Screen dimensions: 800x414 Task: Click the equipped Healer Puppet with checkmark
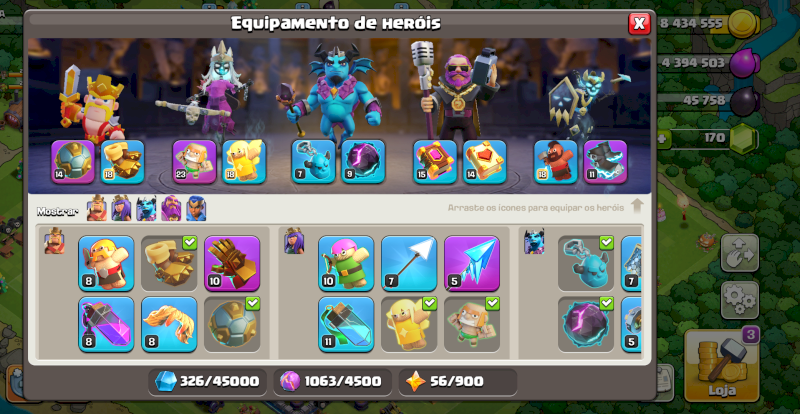[409, 325]
